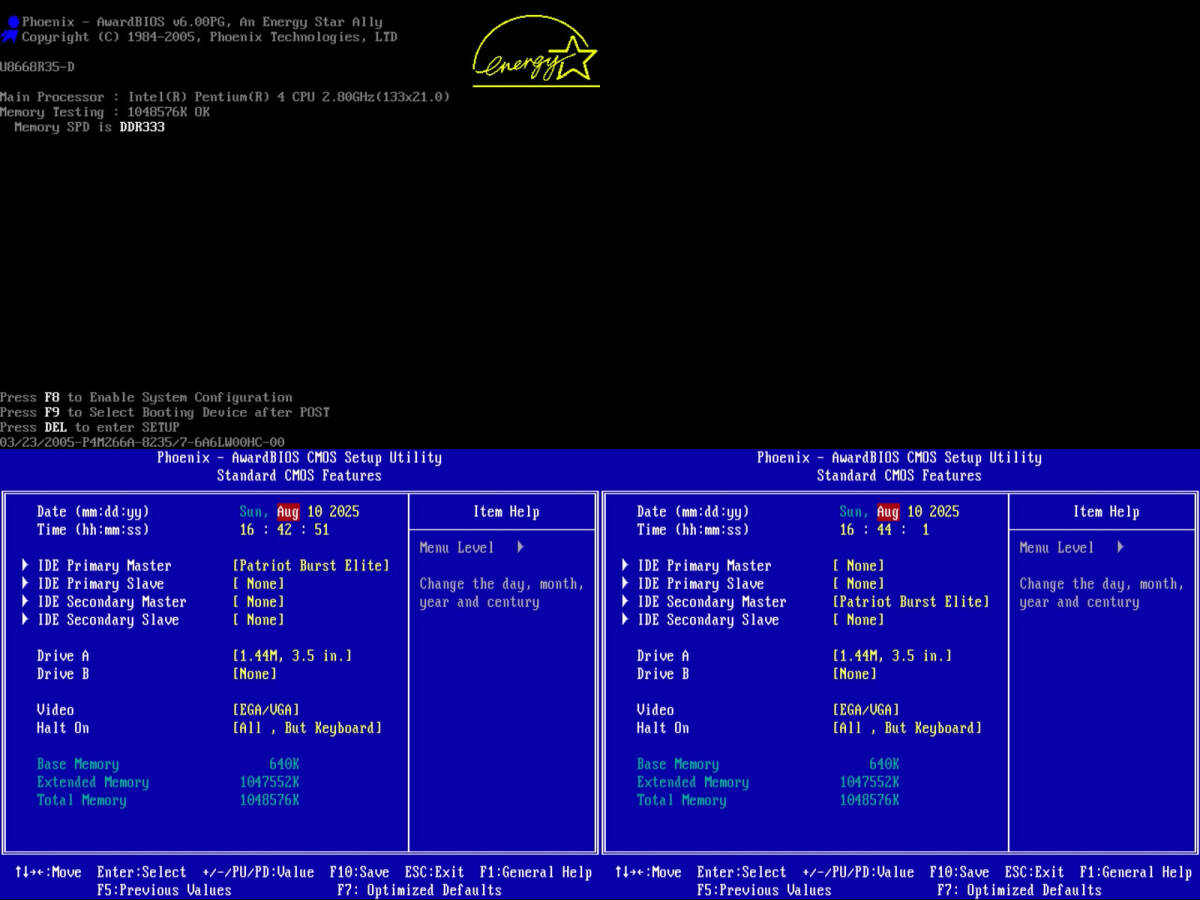Click +/-/PU/PD:Value in right screen footer

858,872
